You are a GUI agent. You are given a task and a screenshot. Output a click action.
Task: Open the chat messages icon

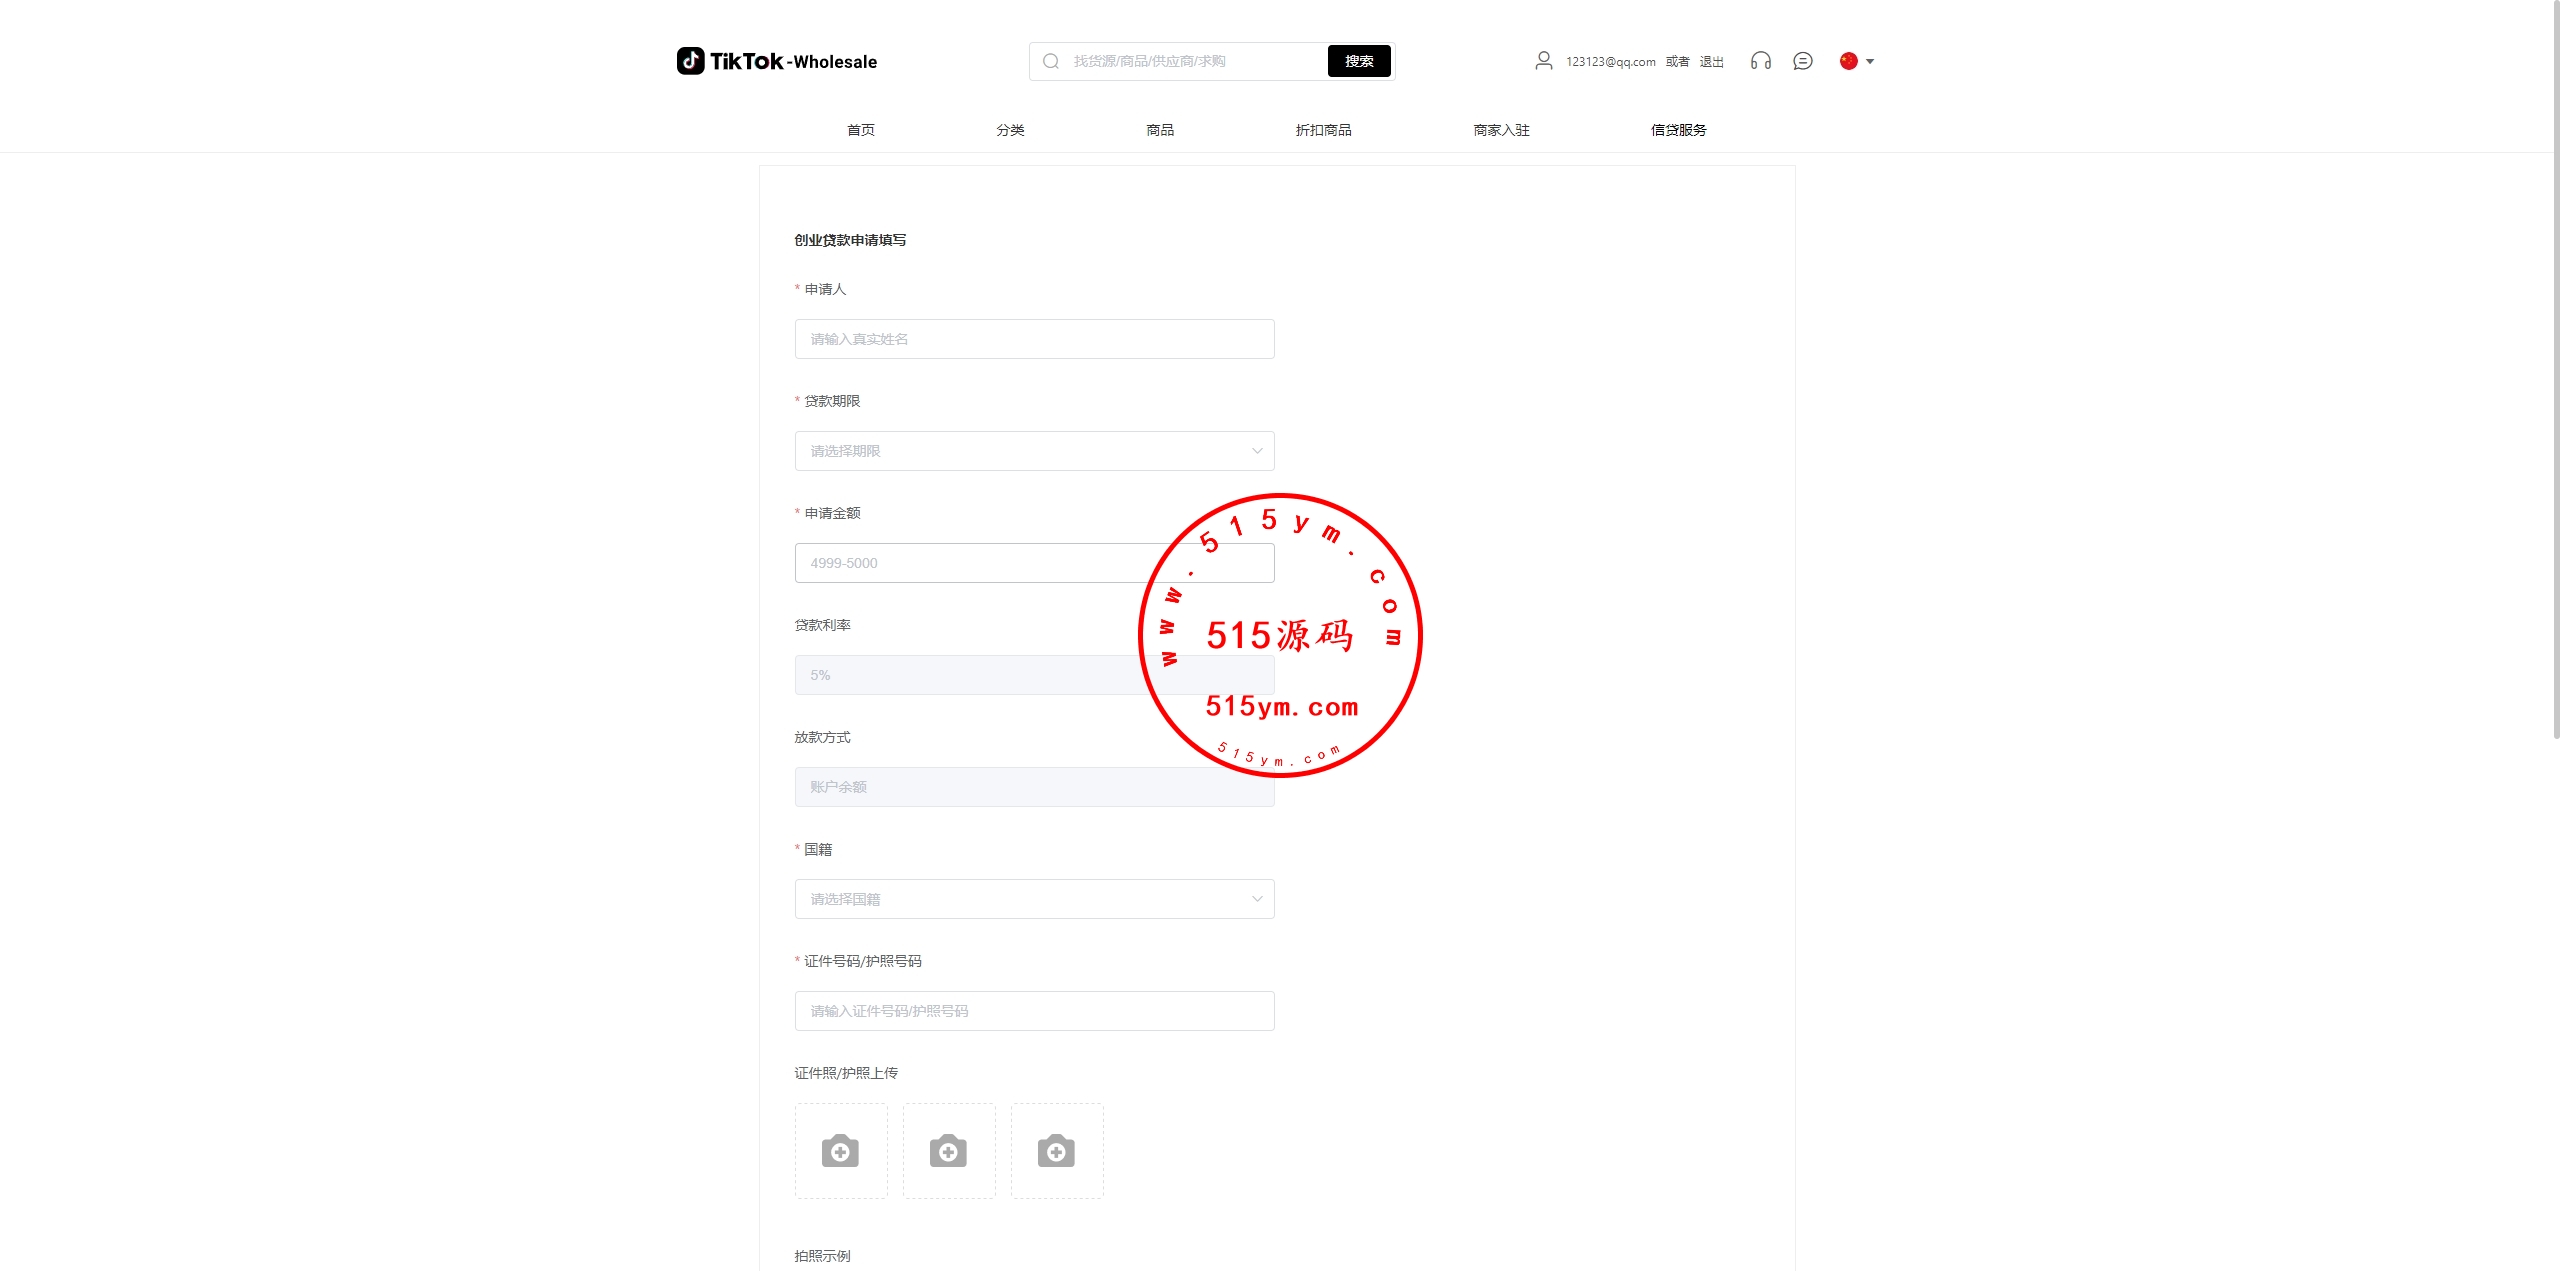coord(1802,61)
